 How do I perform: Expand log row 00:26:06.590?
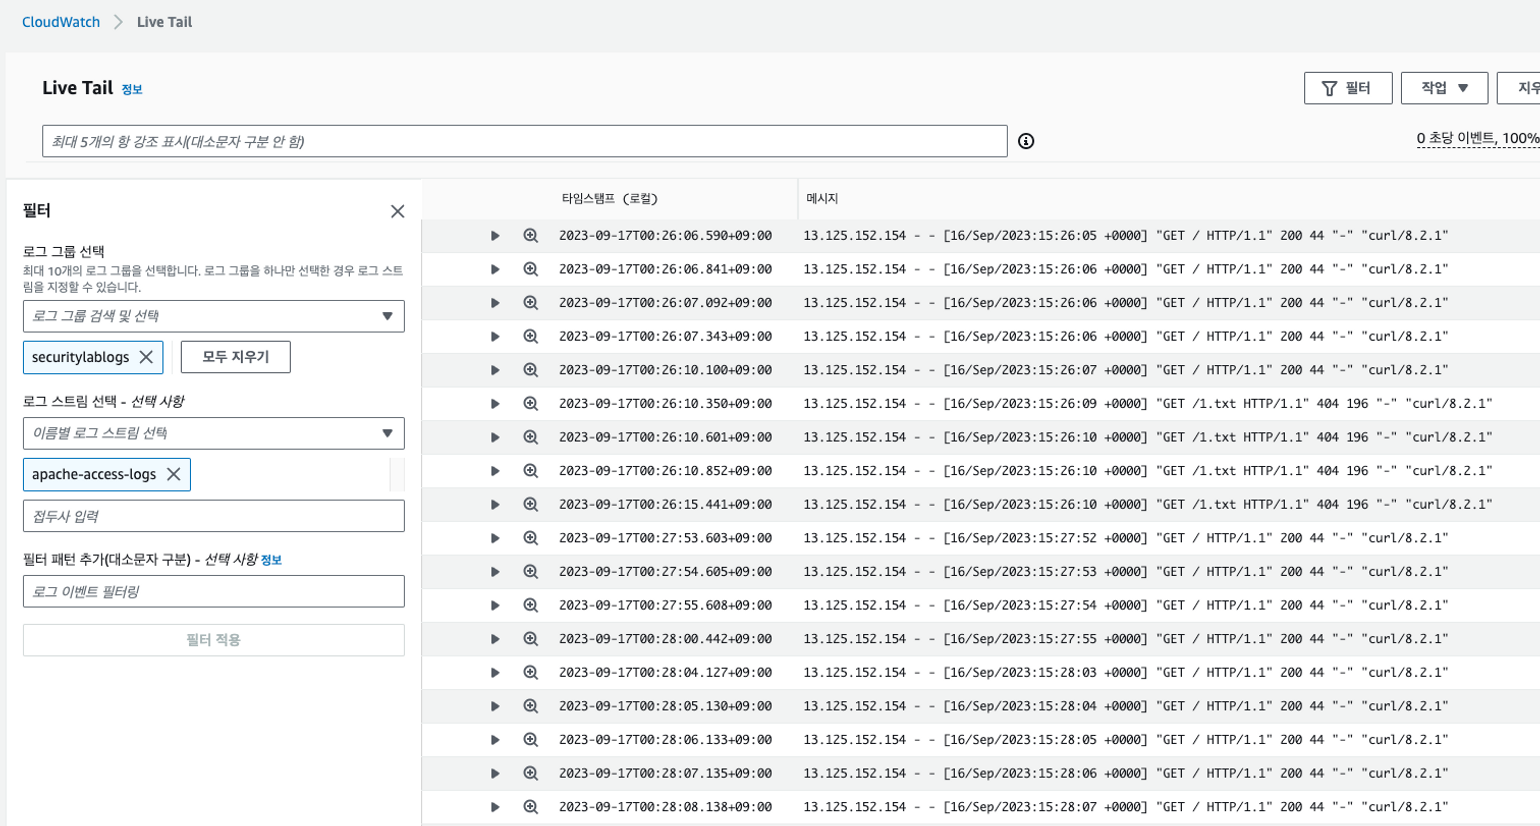pos(495,236)
